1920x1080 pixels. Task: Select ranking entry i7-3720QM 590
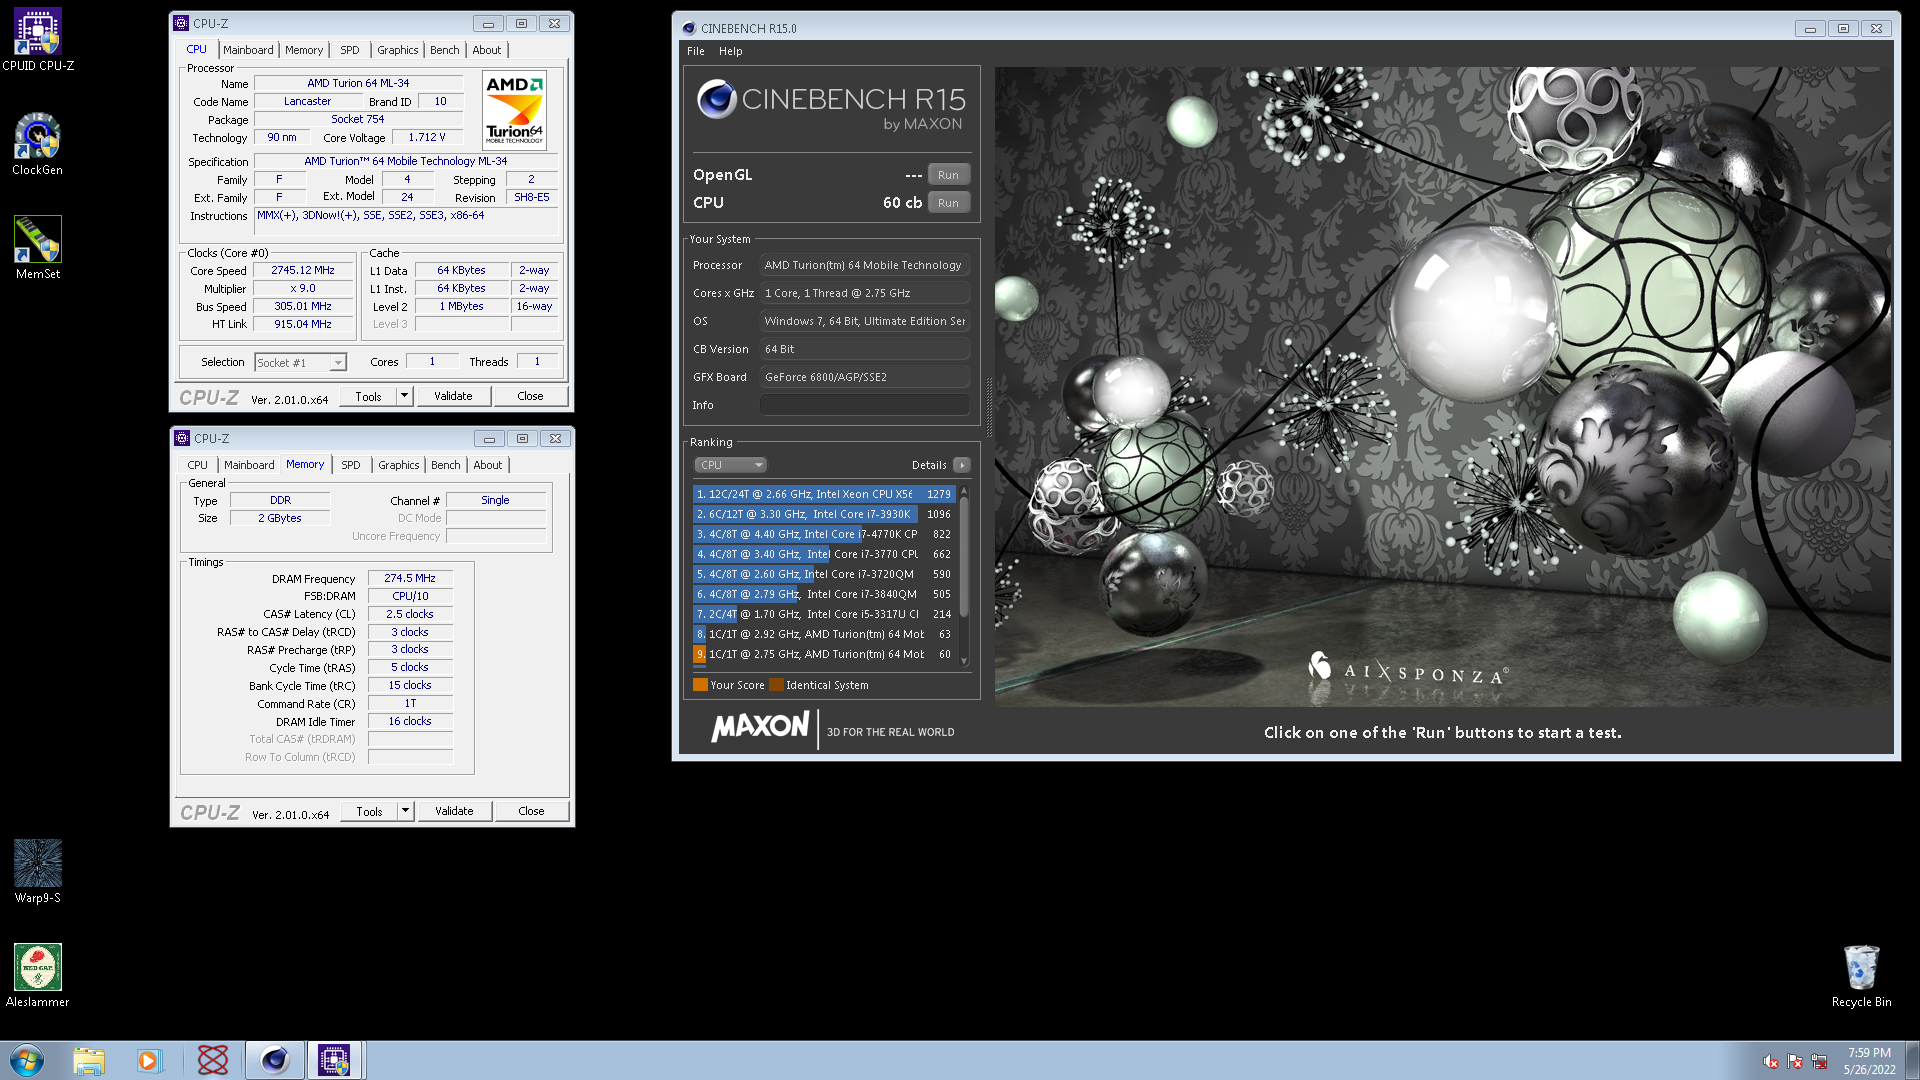pos(824,574)
